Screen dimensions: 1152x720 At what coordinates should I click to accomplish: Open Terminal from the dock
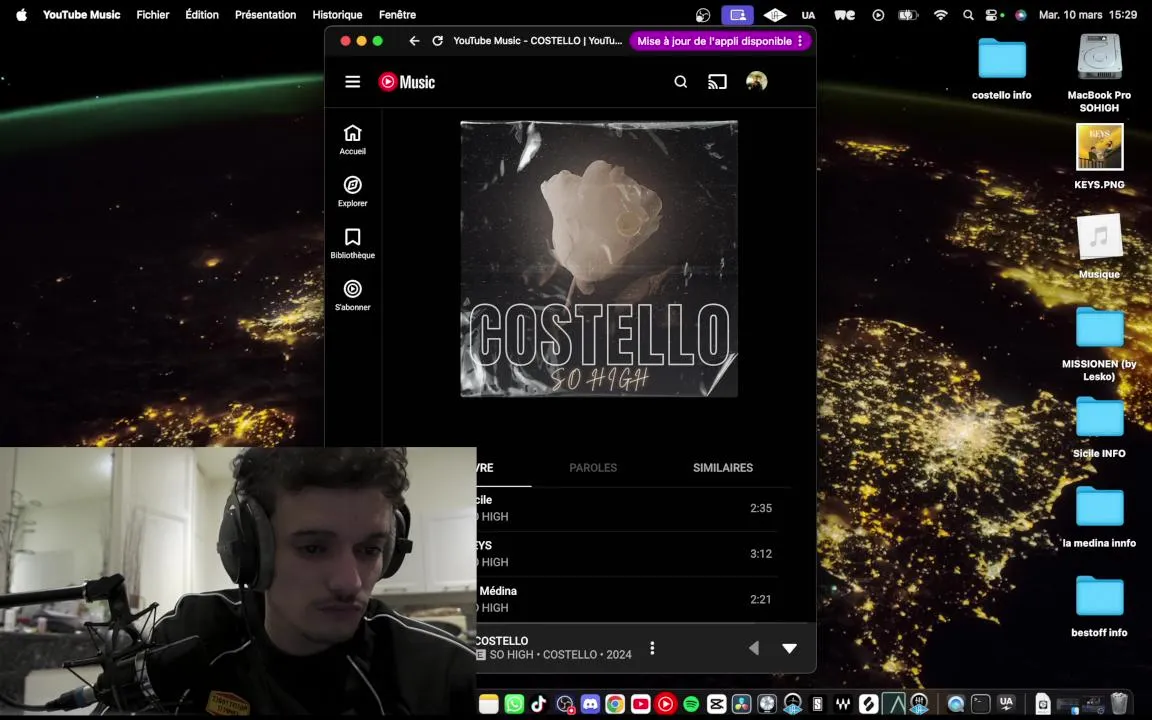981,704
